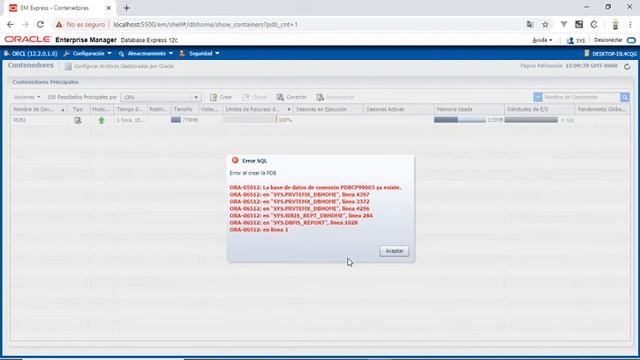Click the translate page icon in address bar

(x=530, y=24)
